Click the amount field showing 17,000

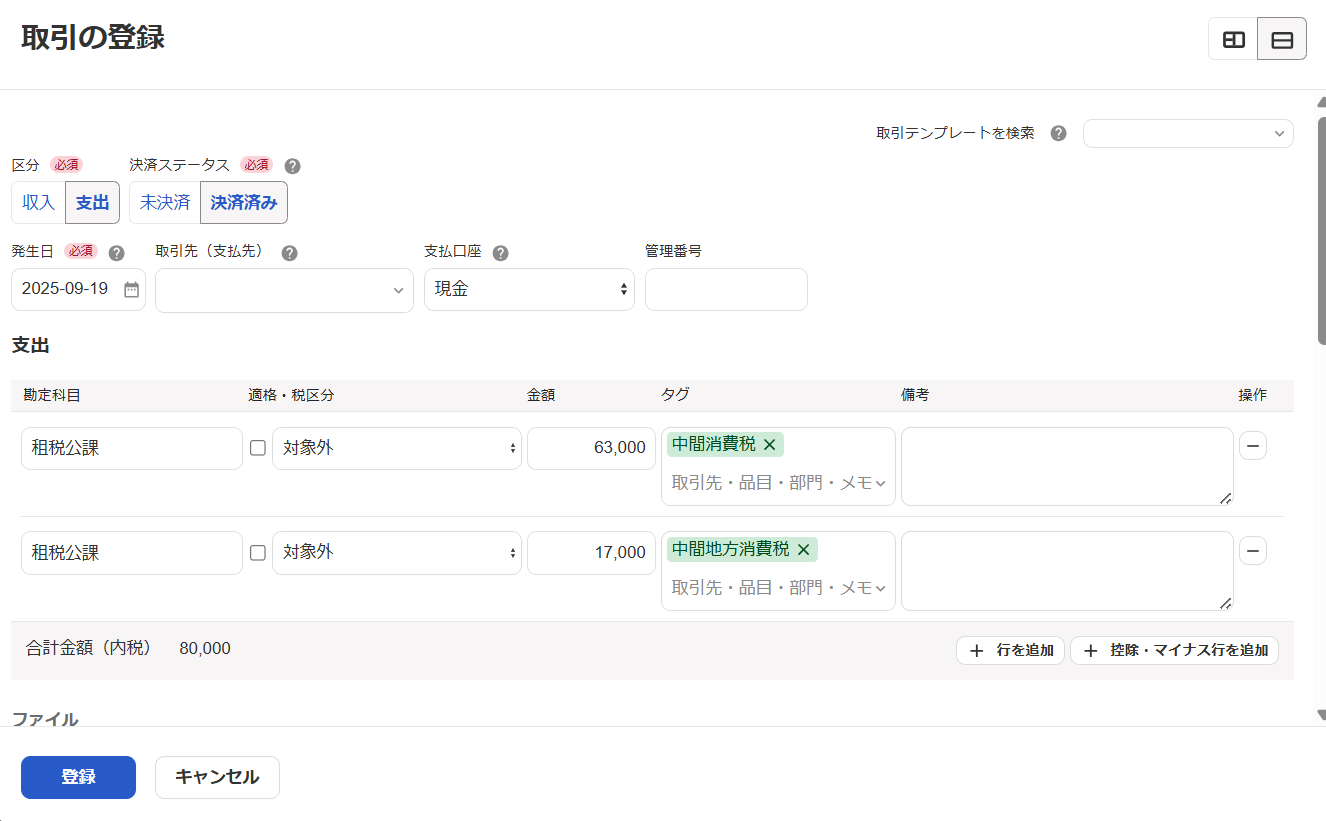(592, 552)
